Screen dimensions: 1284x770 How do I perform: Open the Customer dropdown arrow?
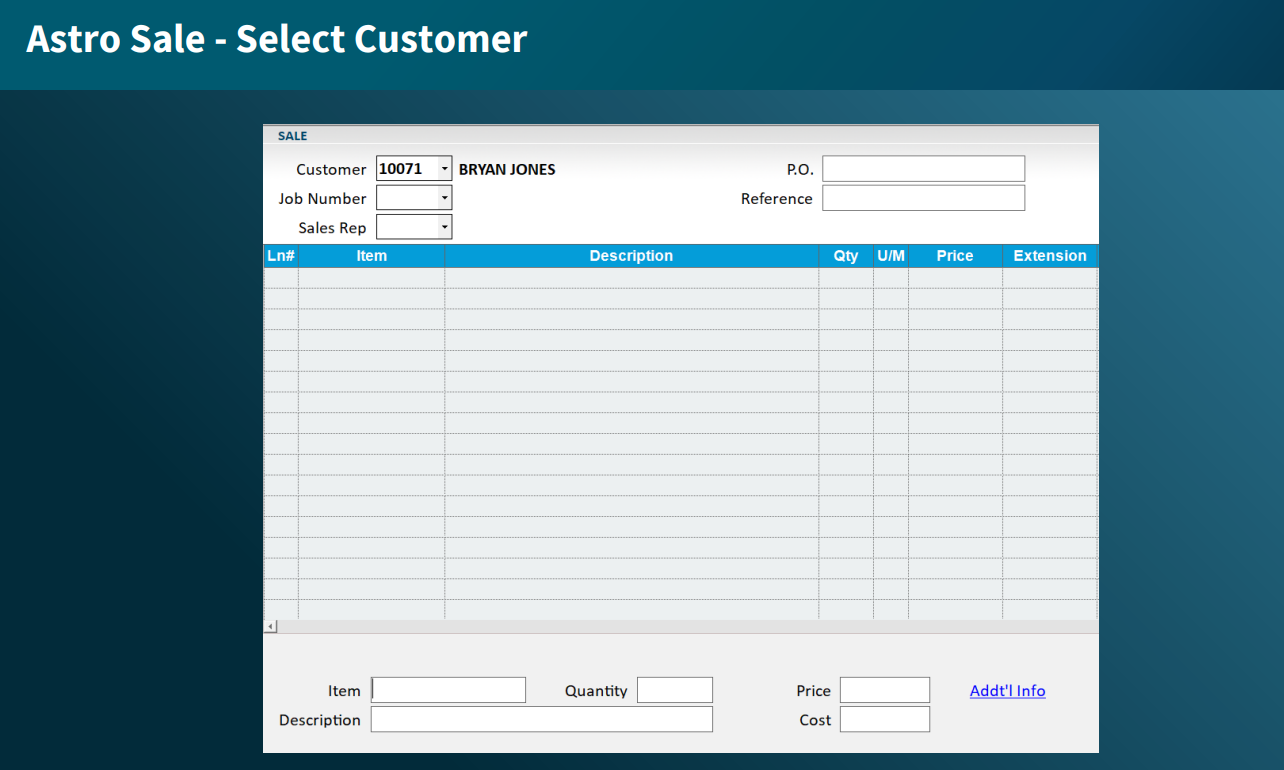pos(445,169)
